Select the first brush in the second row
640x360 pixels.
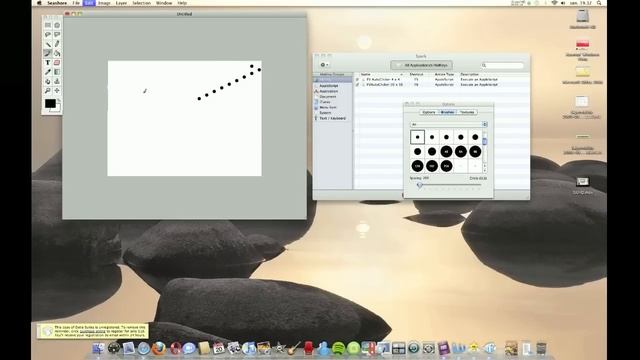[417, 152]
